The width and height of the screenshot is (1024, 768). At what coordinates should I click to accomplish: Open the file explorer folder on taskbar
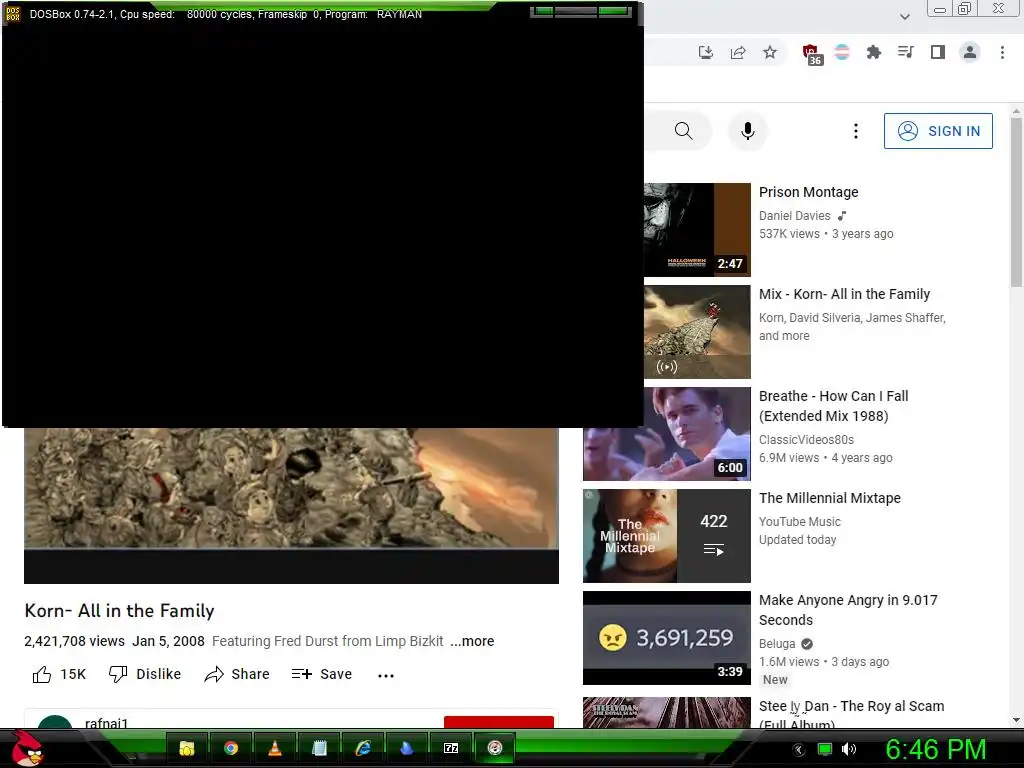pos(187,748)
